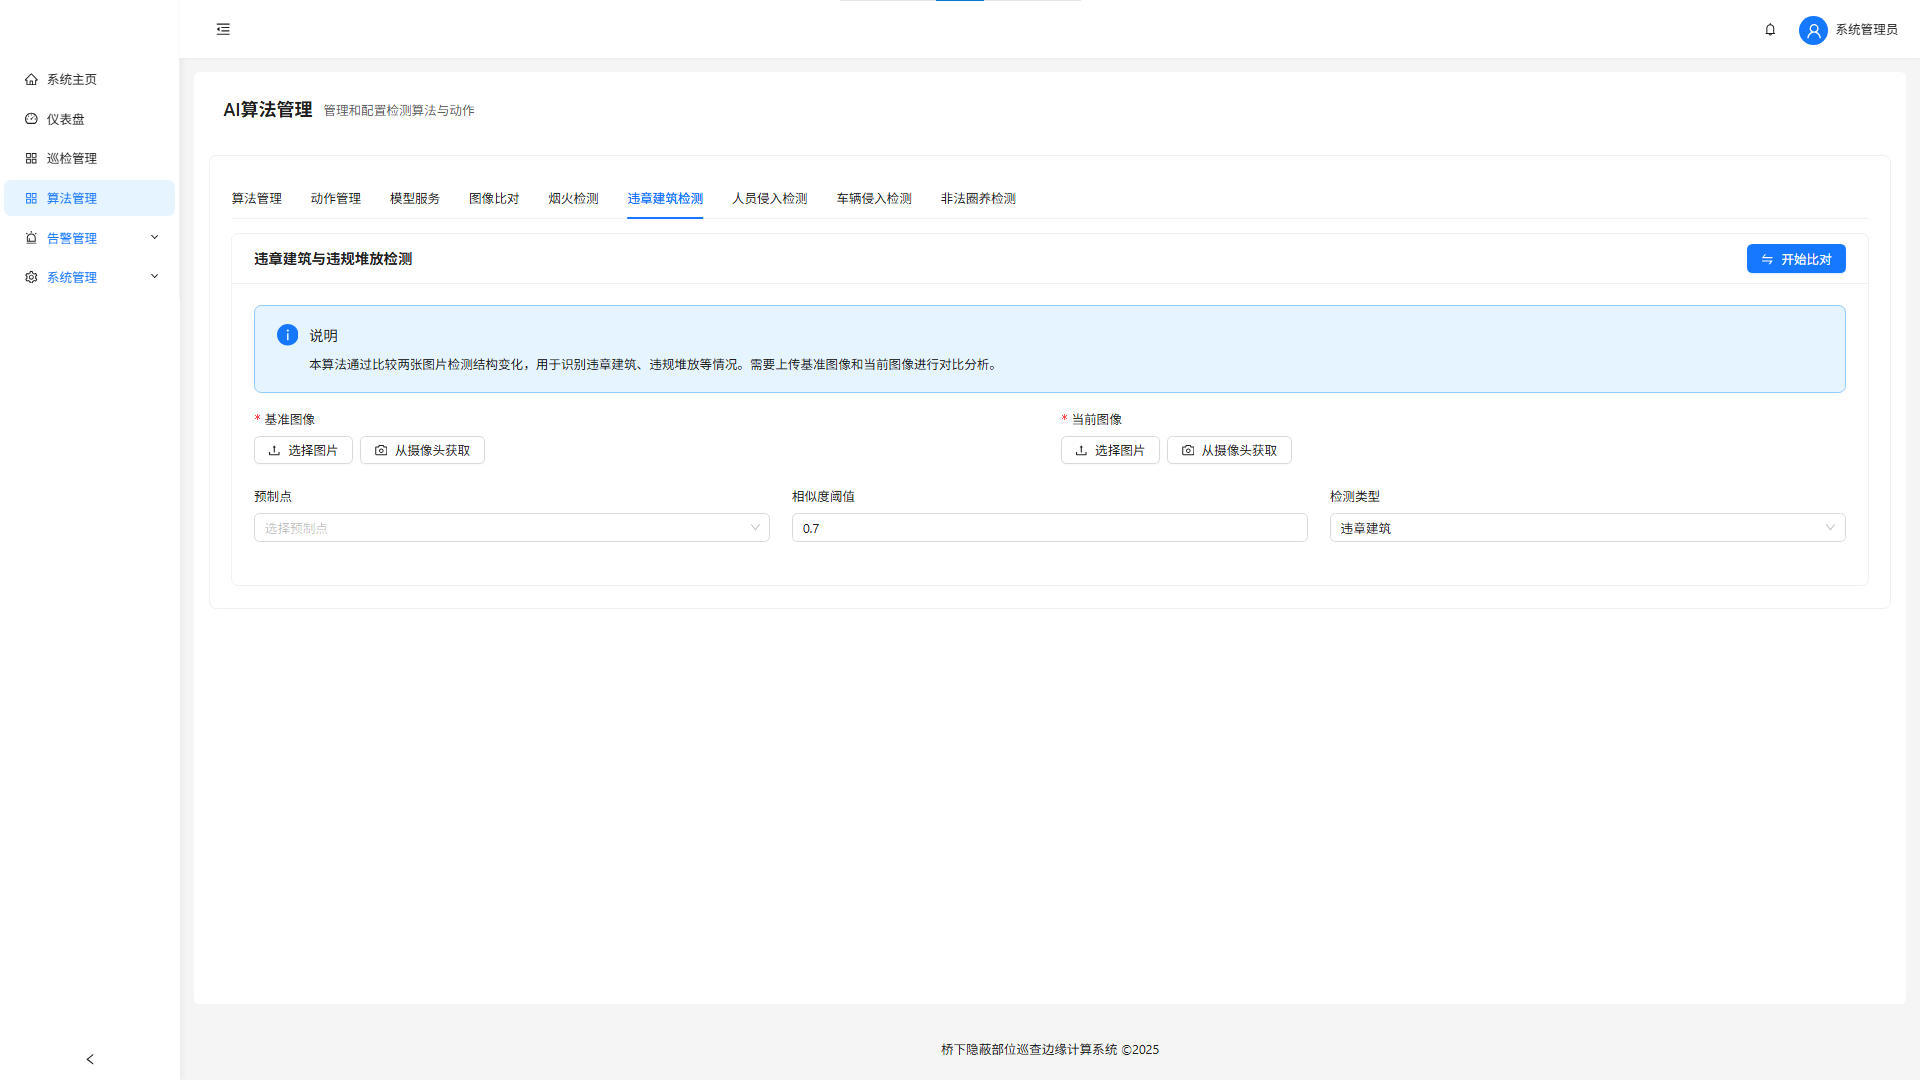Click the home icon beside 系统主页

pos(31,79)
